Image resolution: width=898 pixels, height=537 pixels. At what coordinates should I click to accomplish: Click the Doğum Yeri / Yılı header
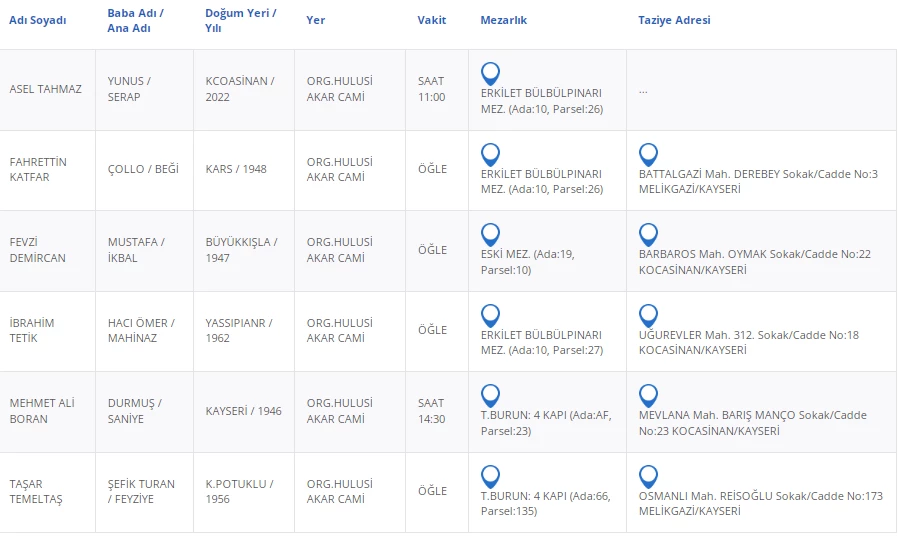(241, 20)
